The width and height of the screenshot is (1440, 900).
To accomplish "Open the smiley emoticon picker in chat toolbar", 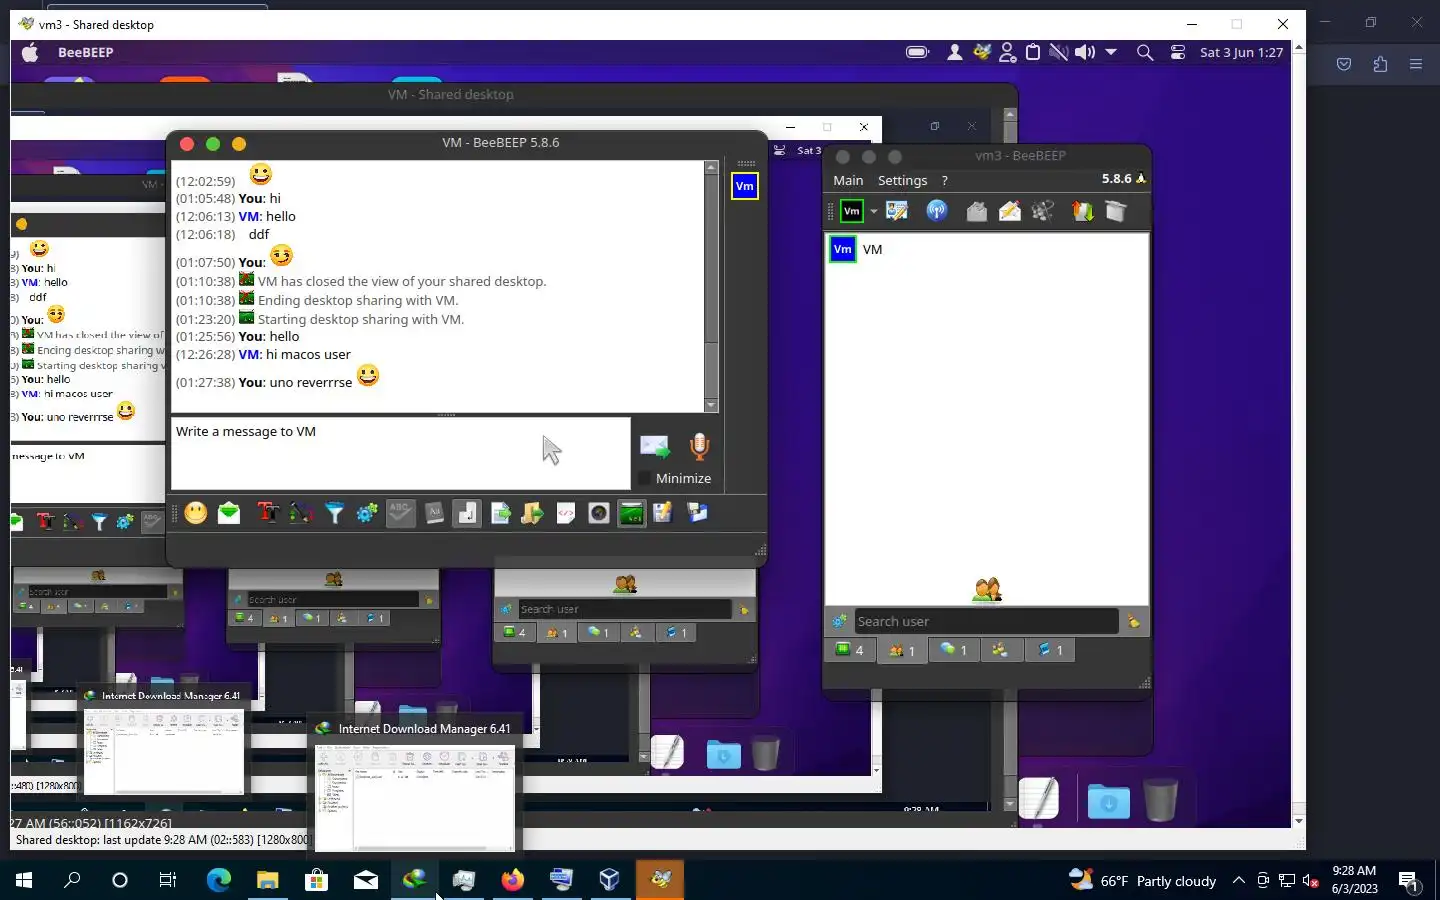I will [196, 513].
